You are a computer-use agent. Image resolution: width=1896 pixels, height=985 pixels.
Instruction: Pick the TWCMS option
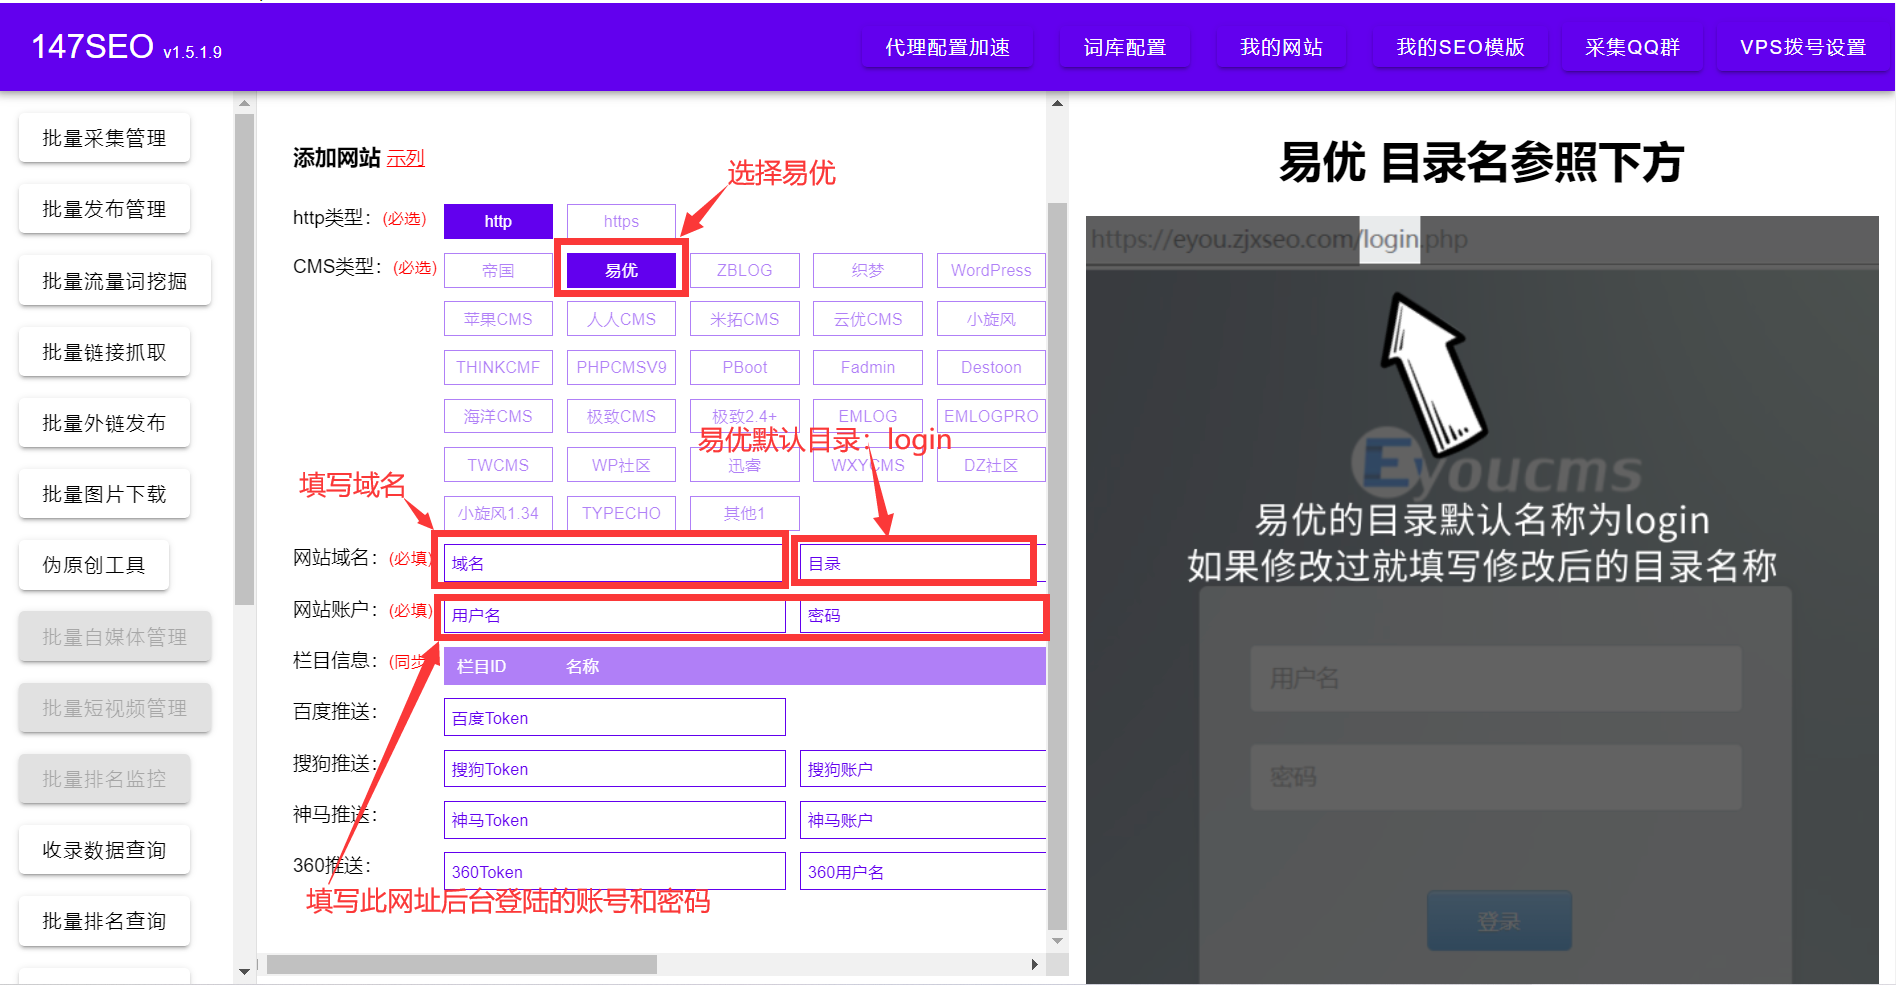coord(498,465)
